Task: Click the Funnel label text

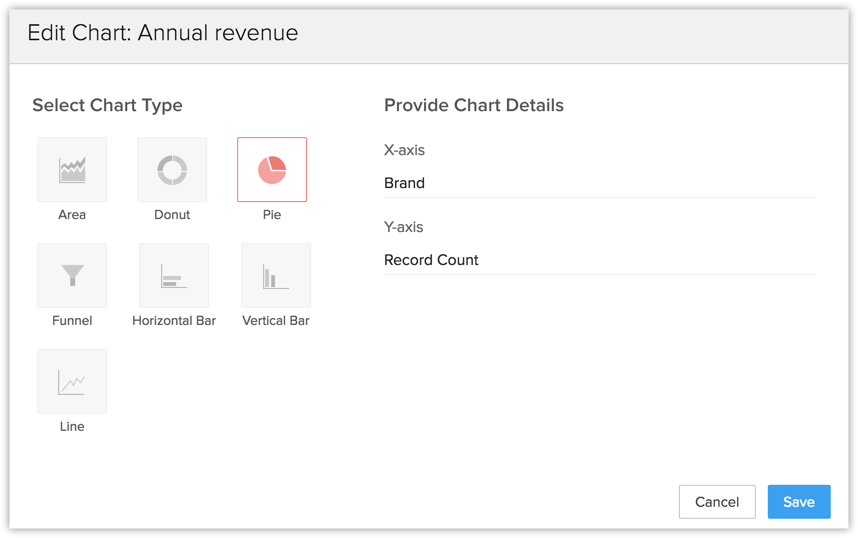Action: pos(72,321)
